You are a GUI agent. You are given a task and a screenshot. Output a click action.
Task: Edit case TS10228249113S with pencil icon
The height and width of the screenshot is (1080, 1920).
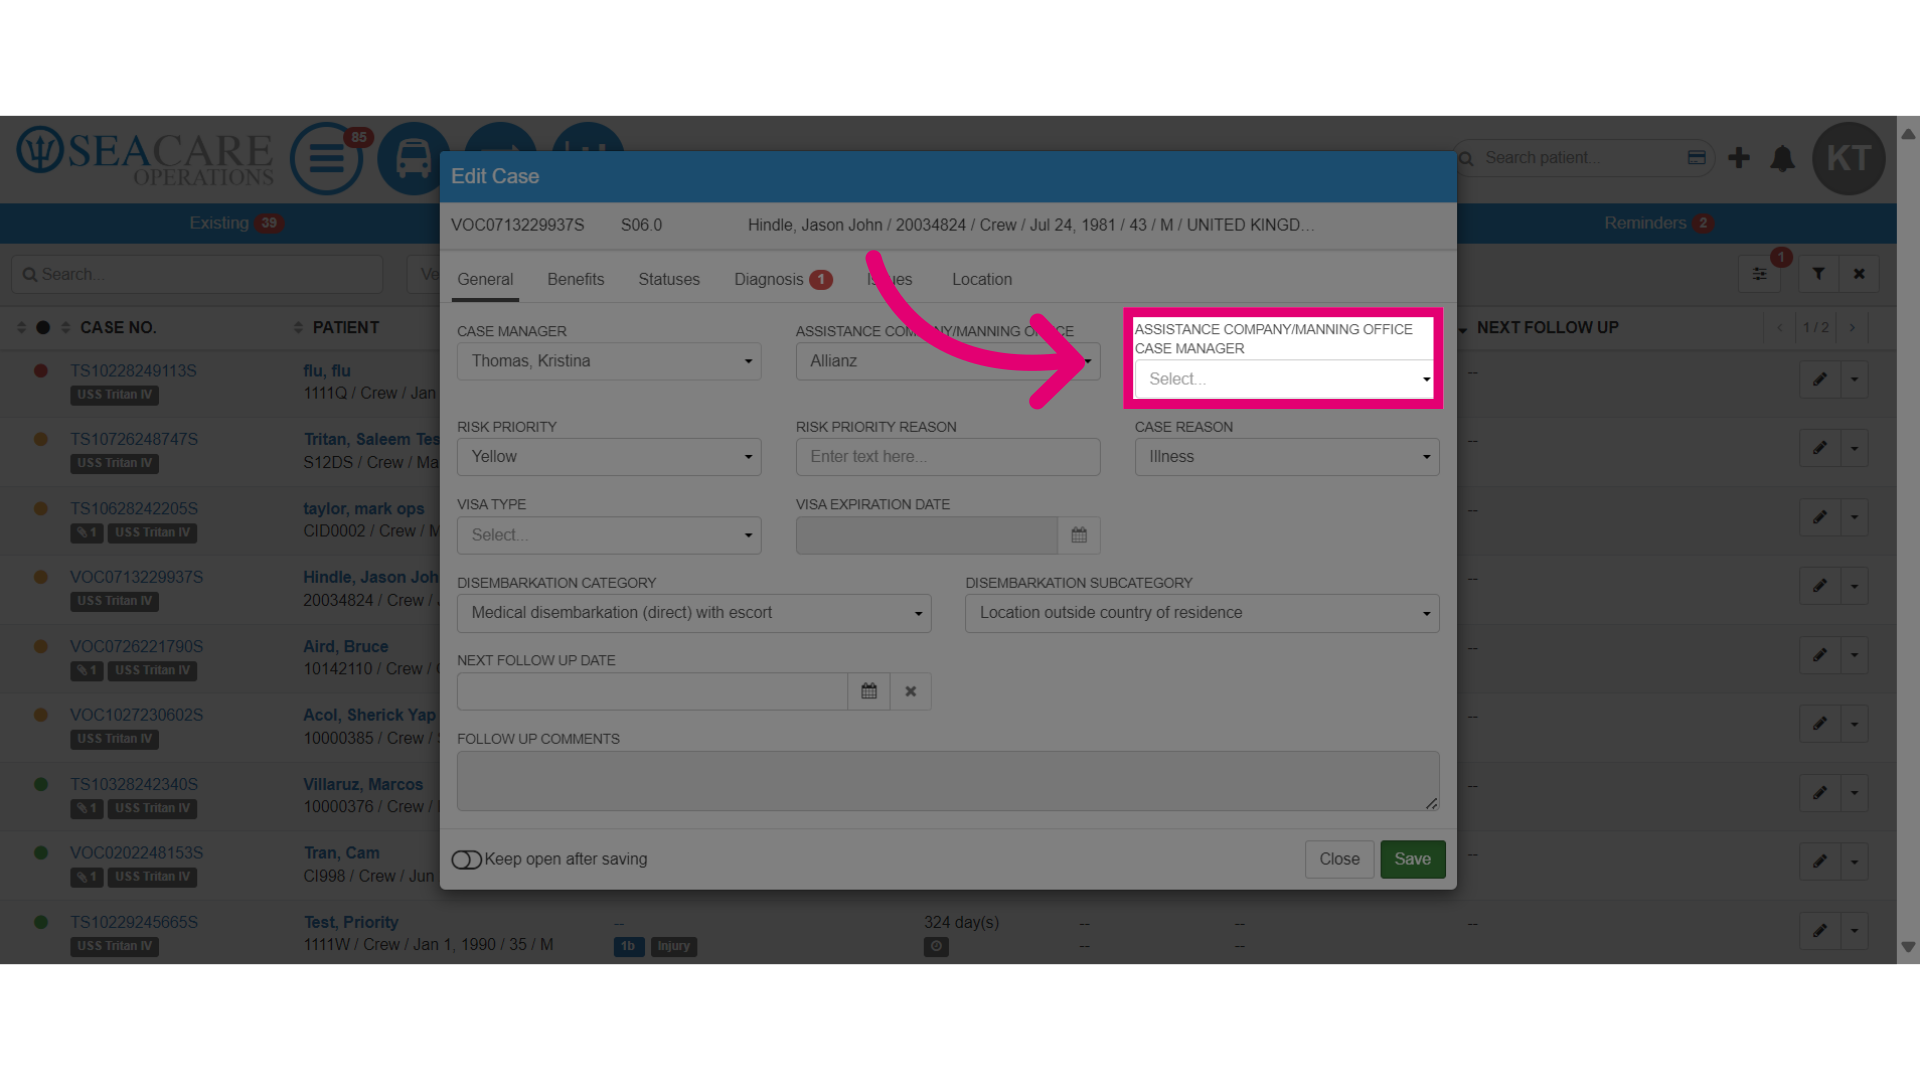coord(1820,379)
